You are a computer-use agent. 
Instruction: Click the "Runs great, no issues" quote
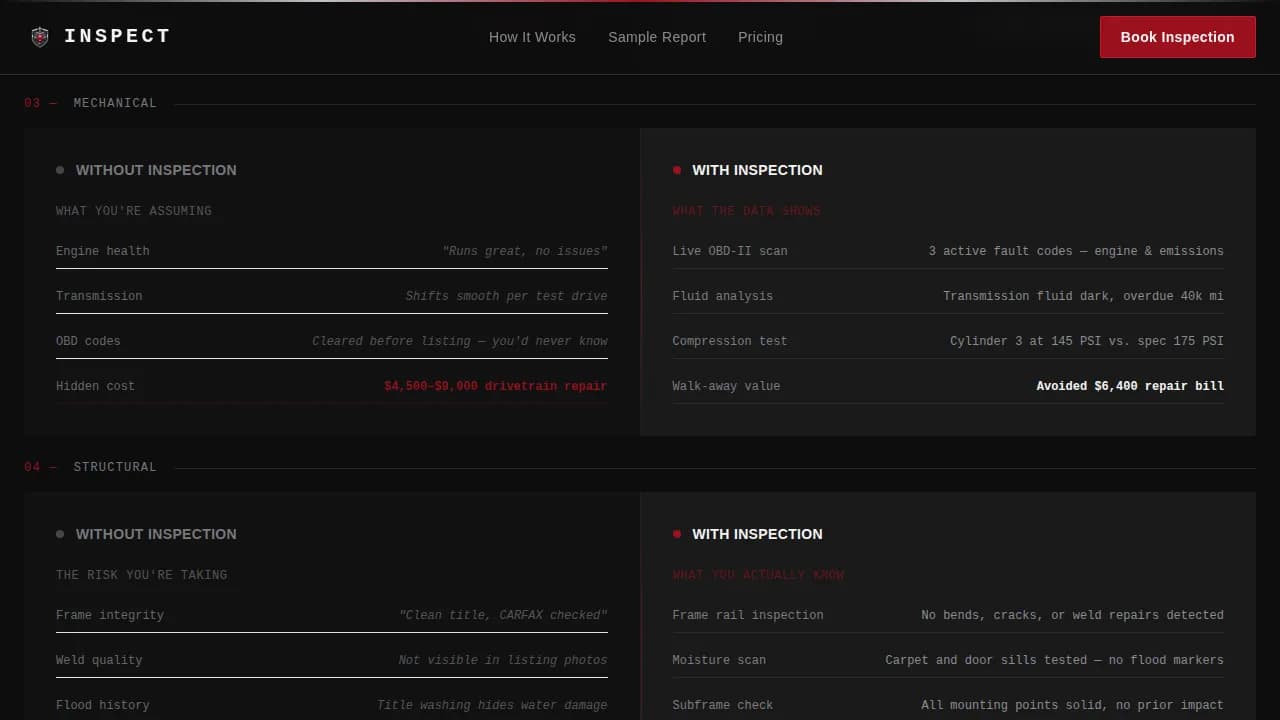click(x=525, y=251)
